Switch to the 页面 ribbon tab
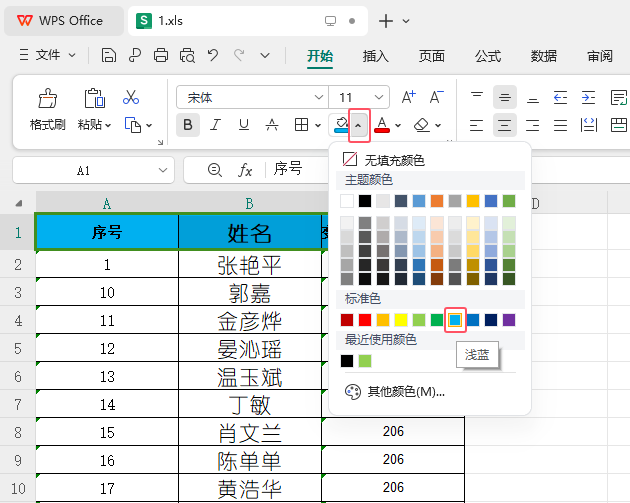This screenshot has height=503, width=630. coord(432,56)
